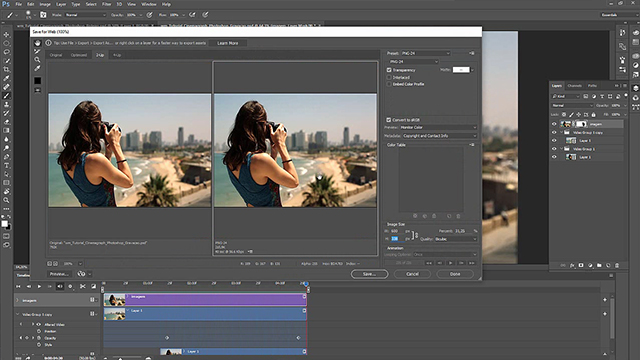Click the new group folder icon
This screenshot has width=640, height=360.
(x=599, y=265)
